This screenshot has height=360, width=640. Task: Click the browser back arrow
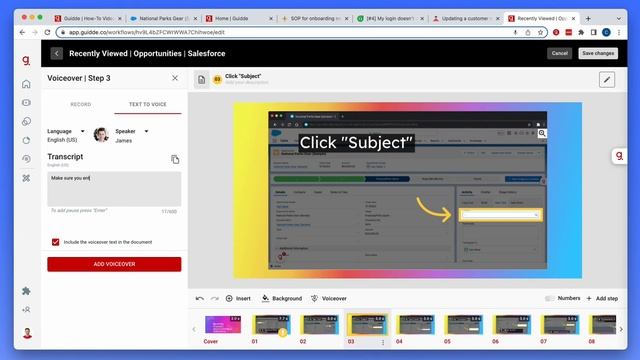tap(22, 32)
